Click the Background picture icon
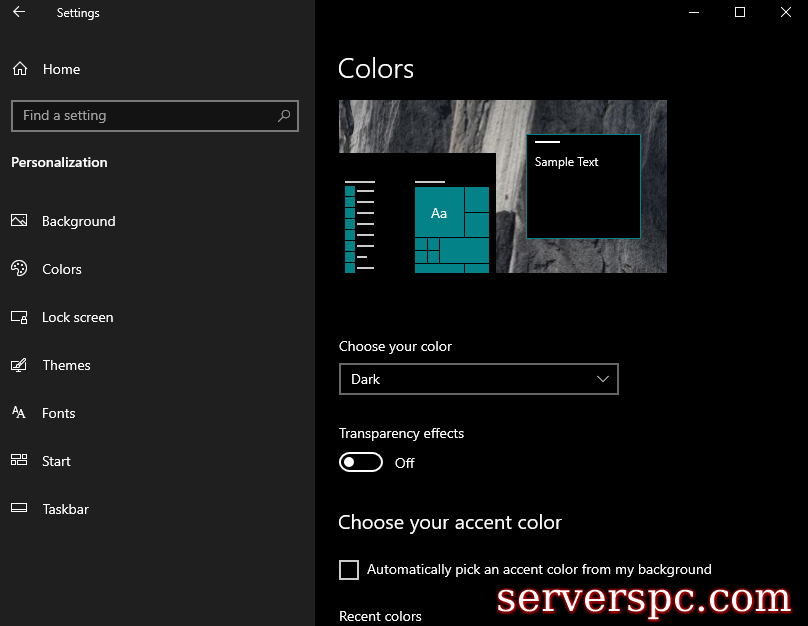This screenshot has height=626, width=808. [19, 221]
